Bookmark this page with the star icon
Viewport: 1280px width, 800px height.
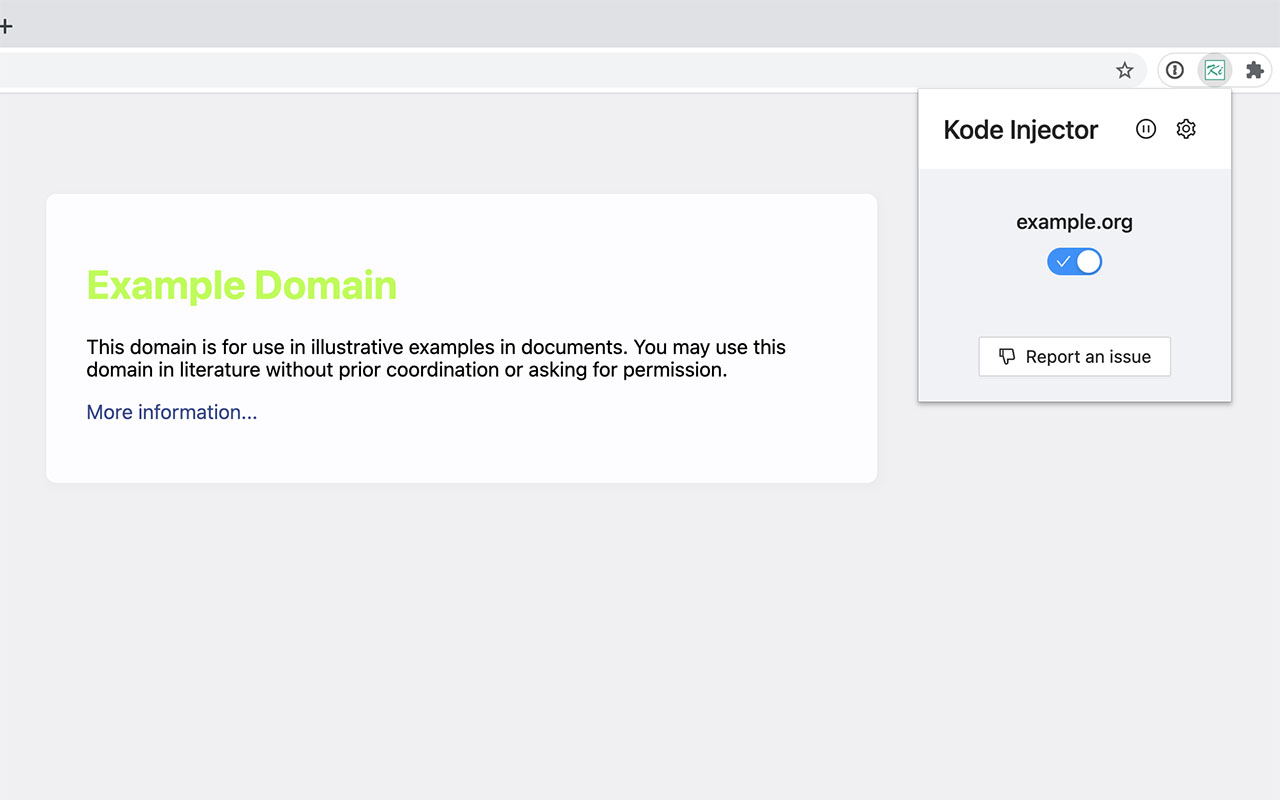(x=1125, y=69)
